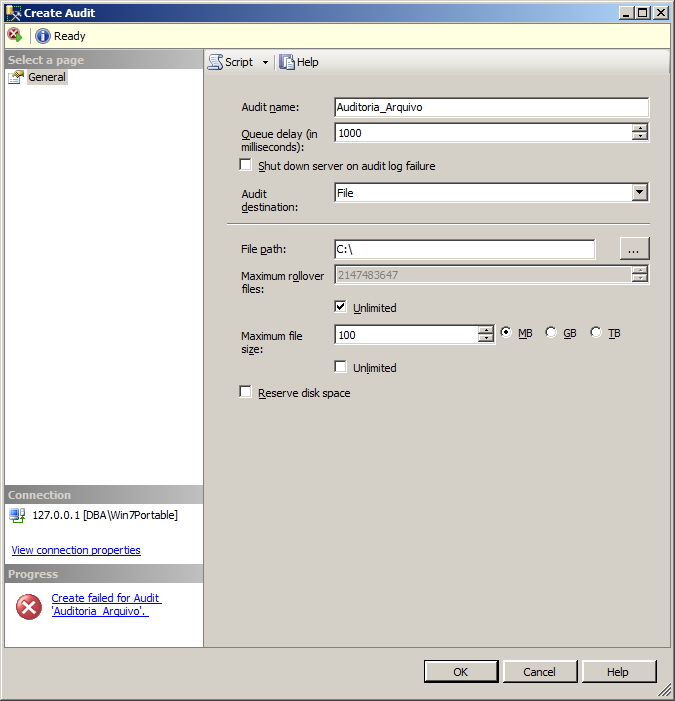Click the Audit name input field
The image size is (675, 701).
[491, 107]
